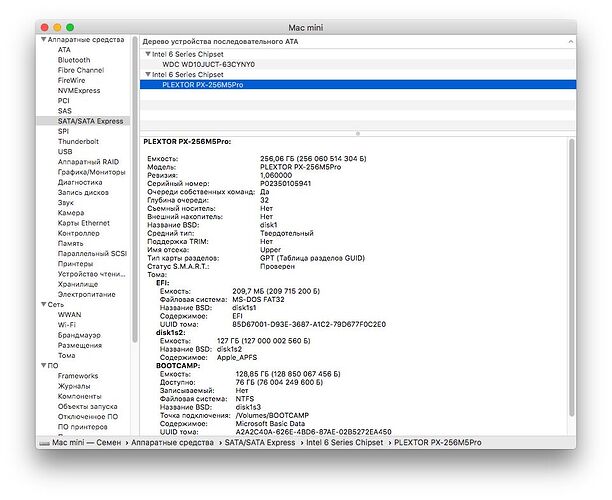Click UUID value 85D67001-D93E-3687-A1C2-79D677F0C2E0
The image size is (612, 500).
tap(309, 324)
